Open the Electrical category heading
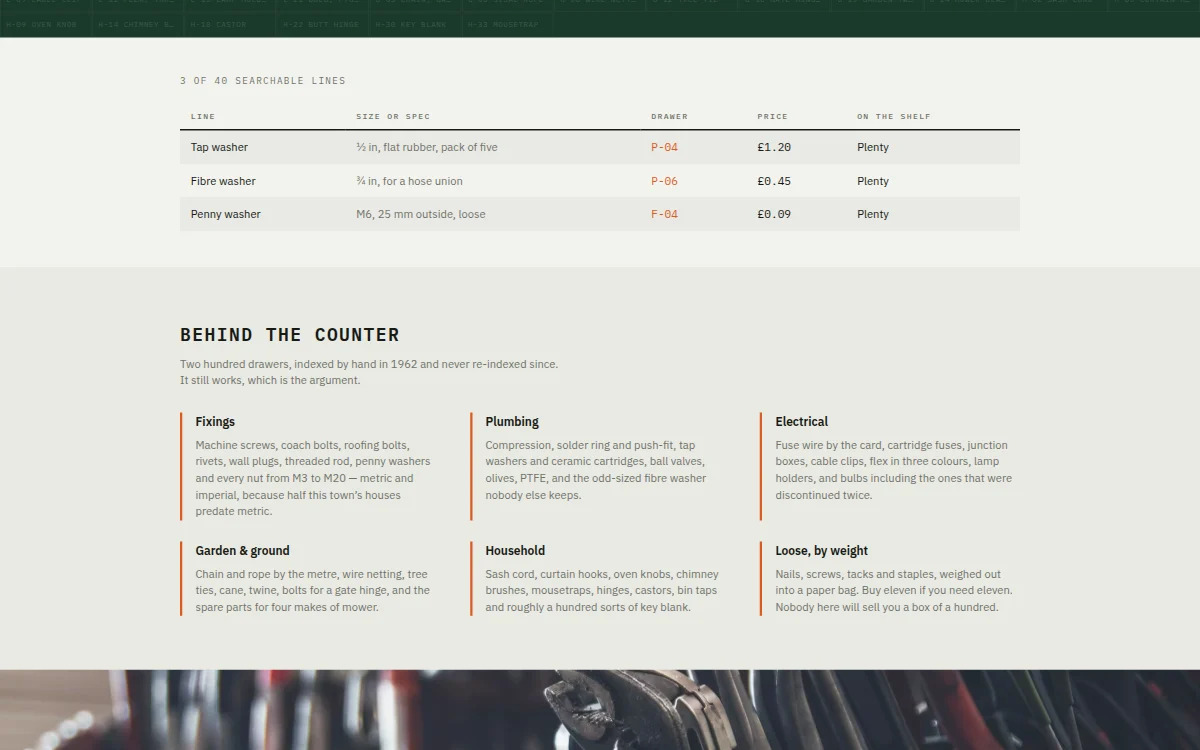 [x=801, y=422]
